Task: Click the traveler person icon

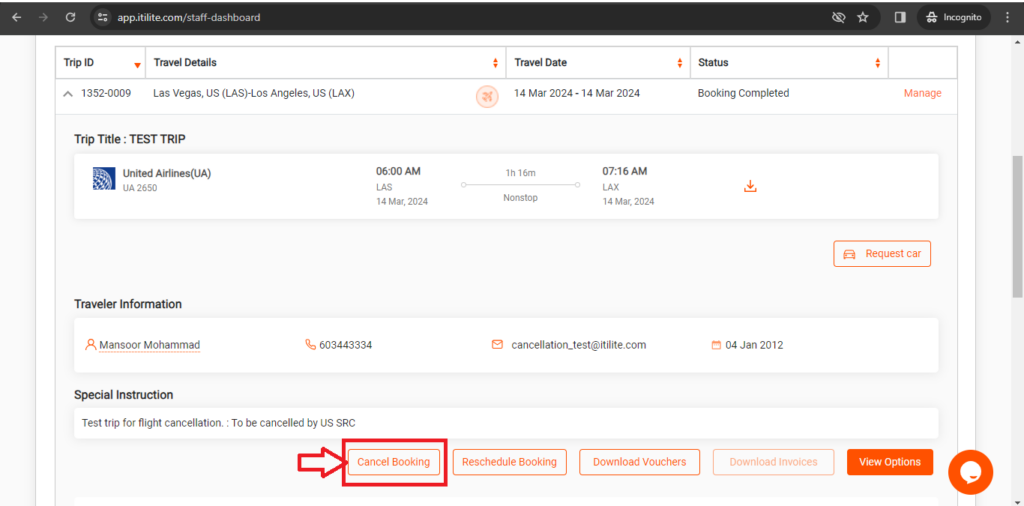Action: click(91, 344)
